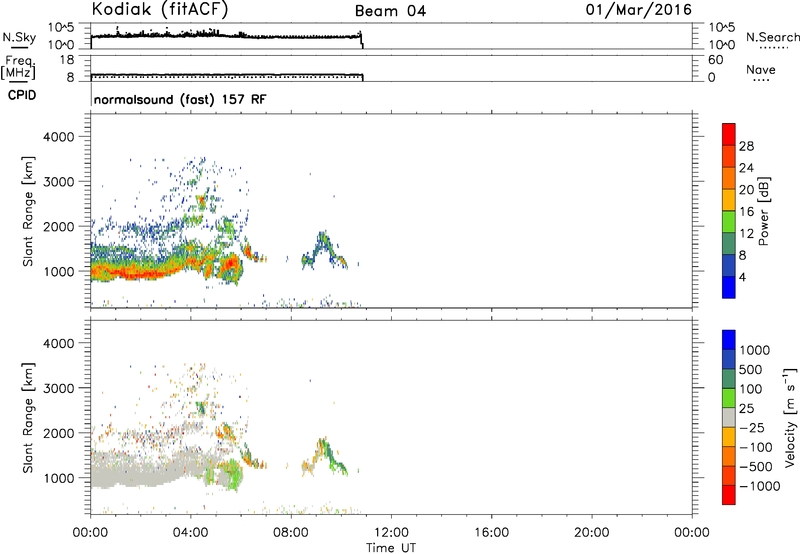
Task: Click the Kodiak (fitACF) plot title
Action: tap(160, 9)
